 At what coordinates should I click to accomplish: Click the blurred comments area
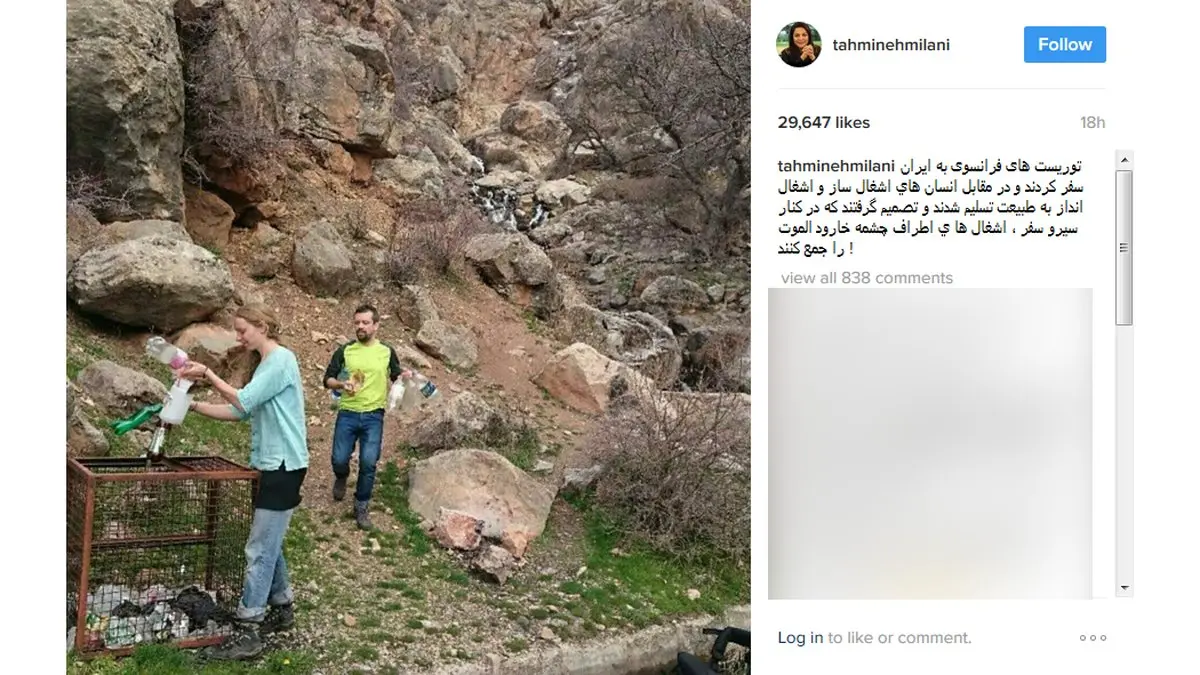930,444
